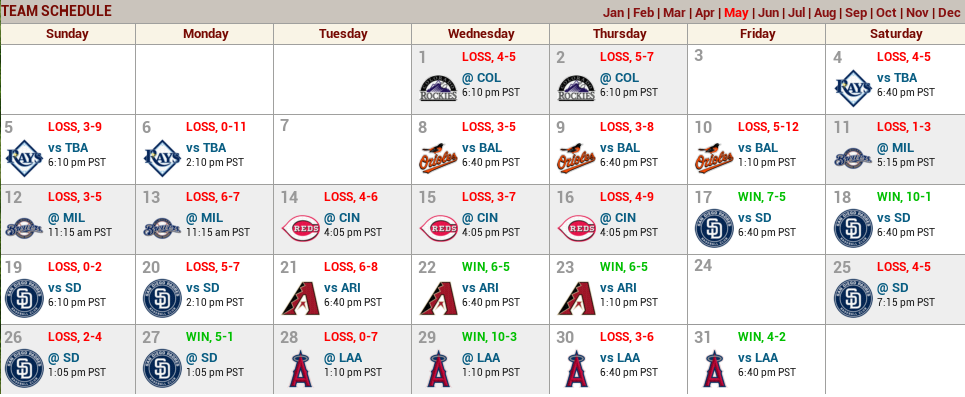Click the Rays logo on May 4

pyautogui.click(x=853, y=88)
